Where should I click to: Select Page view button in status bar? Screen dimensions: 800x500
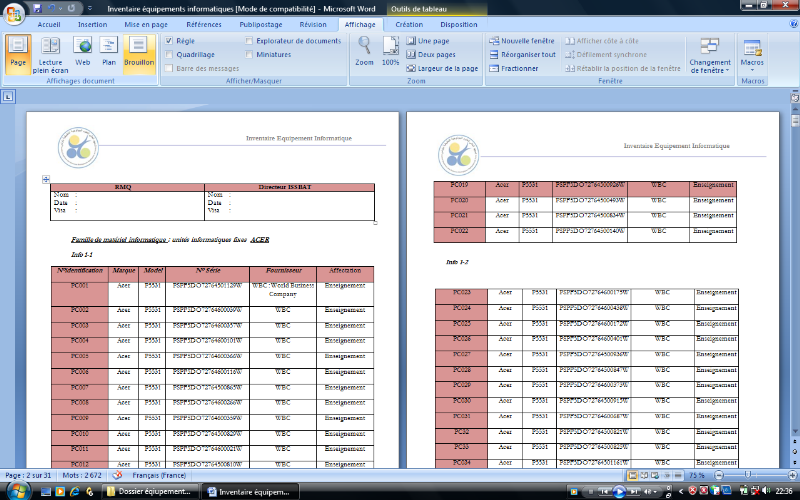point(633,476)
